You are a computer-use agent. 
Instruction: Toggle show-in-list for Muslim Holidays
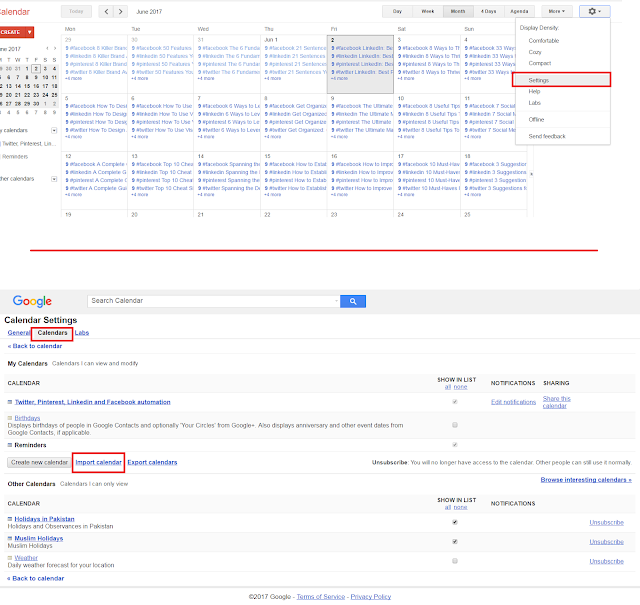455,542
